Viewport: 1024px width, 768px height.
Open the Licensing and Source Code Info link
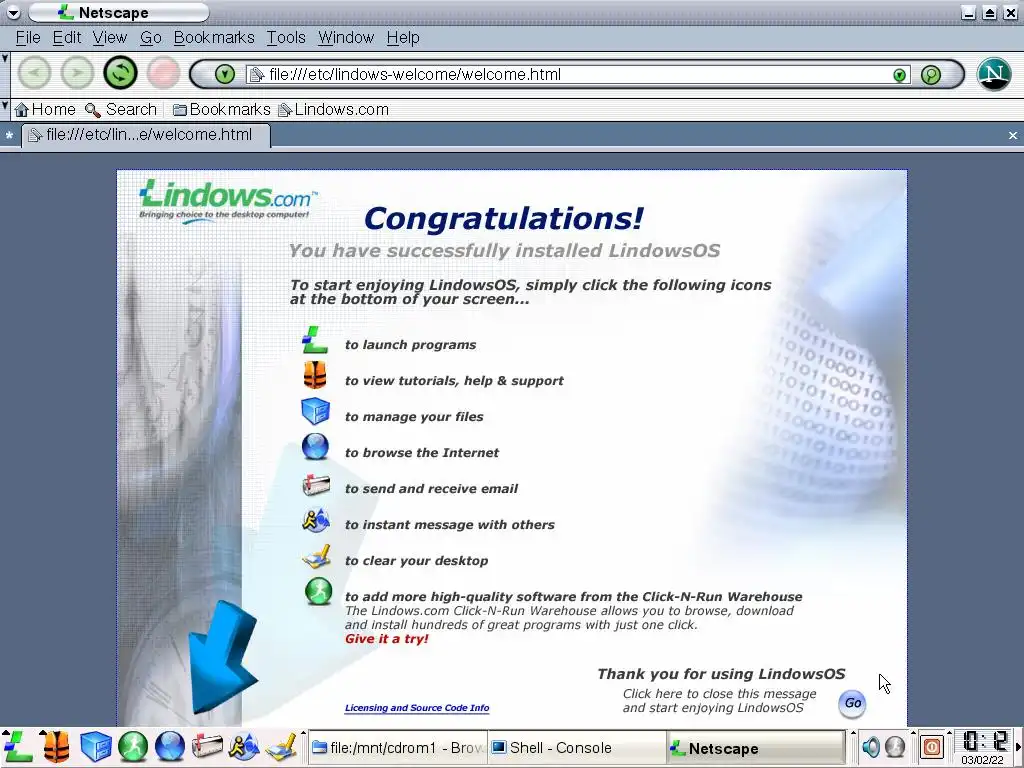click(417, 708)
